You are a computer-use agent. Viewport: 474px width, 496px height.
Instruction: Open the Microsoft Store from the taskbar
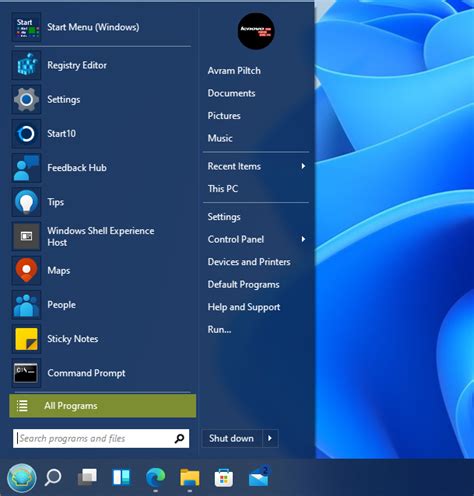click(224, 478)
